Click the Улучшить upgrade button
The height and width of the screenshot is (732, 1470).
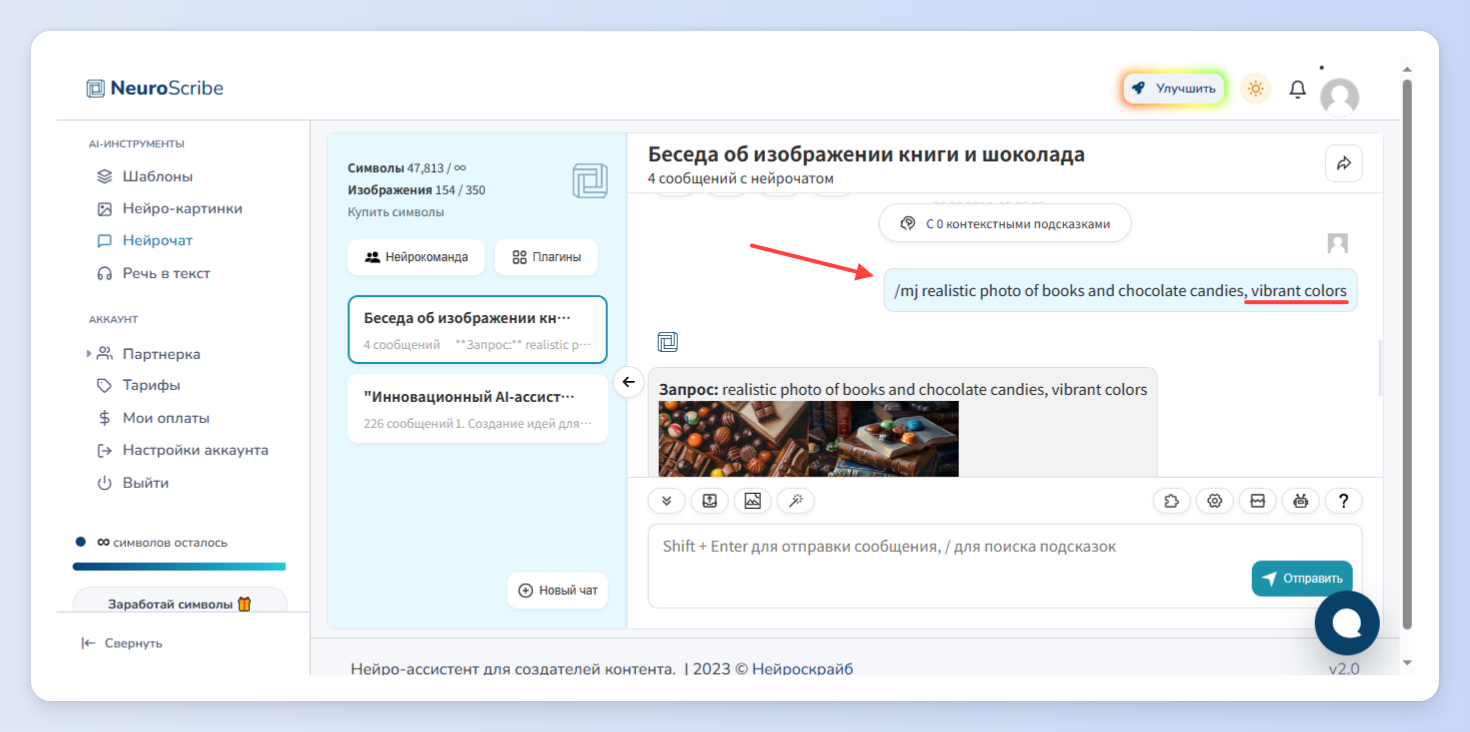1174,88
